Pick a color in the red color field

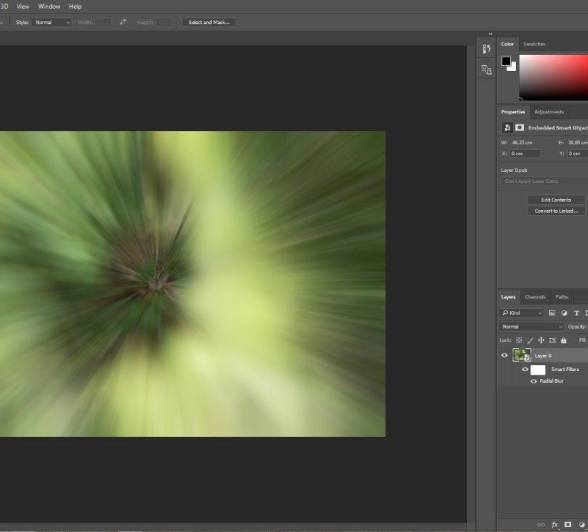tap(554, 77)
